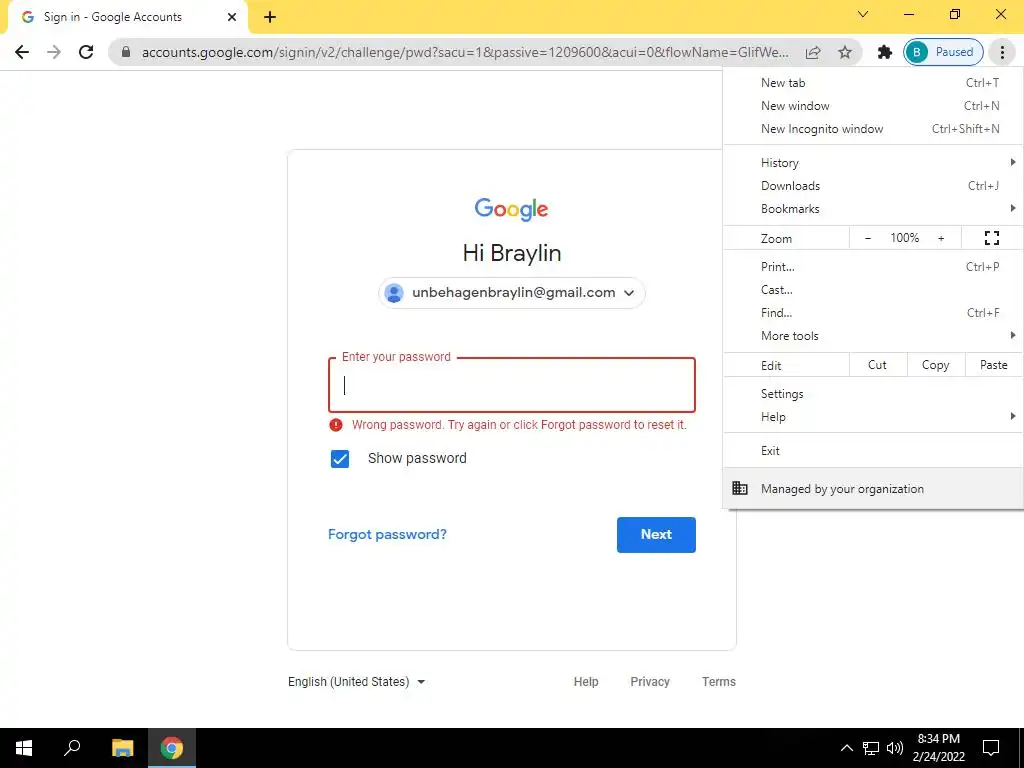Go back to the previous page
Screen dimensions: 1024x768
pyautogui.click(x=22, y=52)
